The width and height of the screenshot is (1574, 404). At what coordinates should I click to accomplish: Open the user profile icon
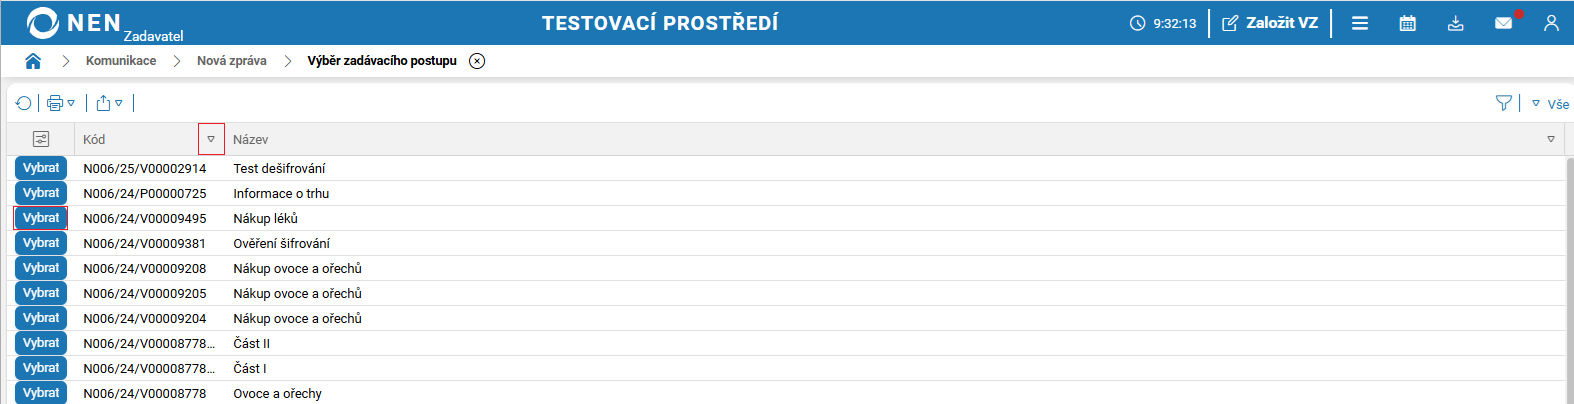1551,23
